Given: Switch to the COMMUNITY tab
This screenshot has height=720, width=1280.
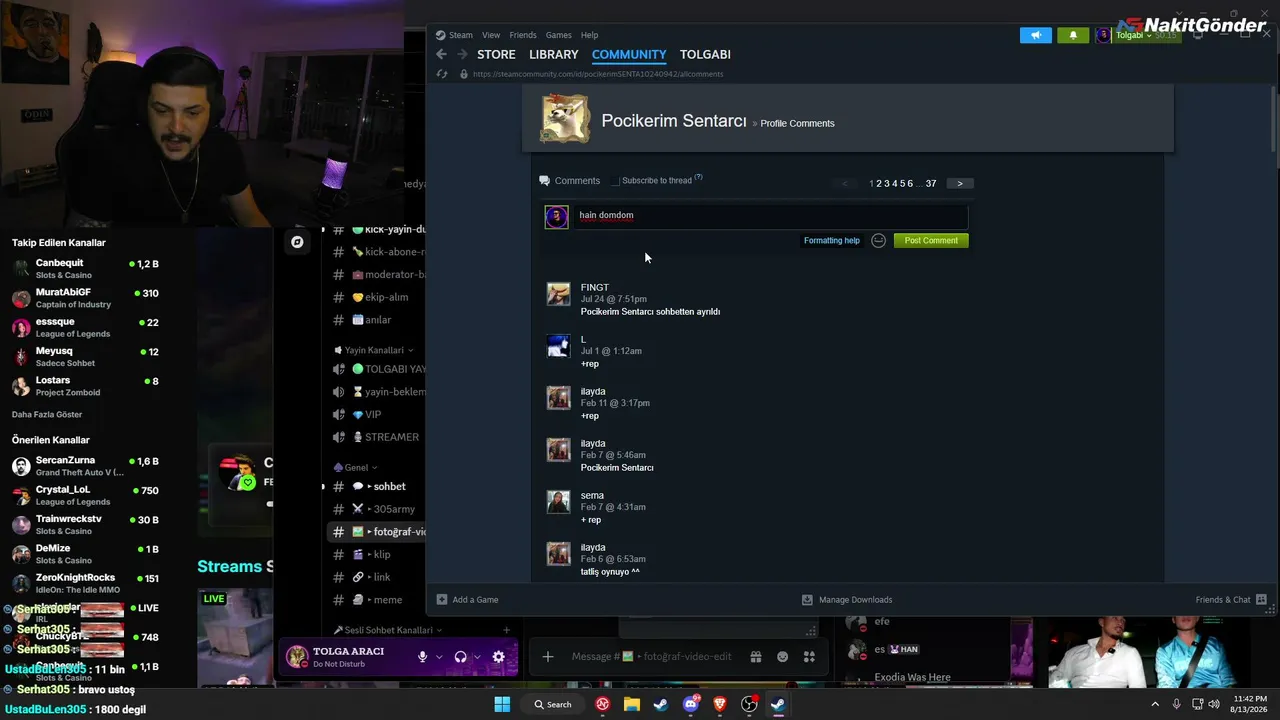Looking at the screenshot, I should click(629, 54).
